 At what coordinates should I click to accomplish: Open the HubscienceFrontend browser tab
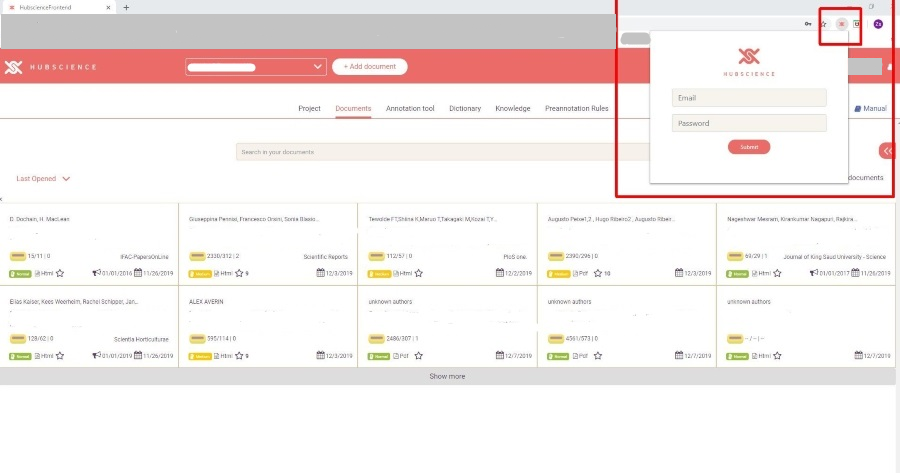pos(58,7)
